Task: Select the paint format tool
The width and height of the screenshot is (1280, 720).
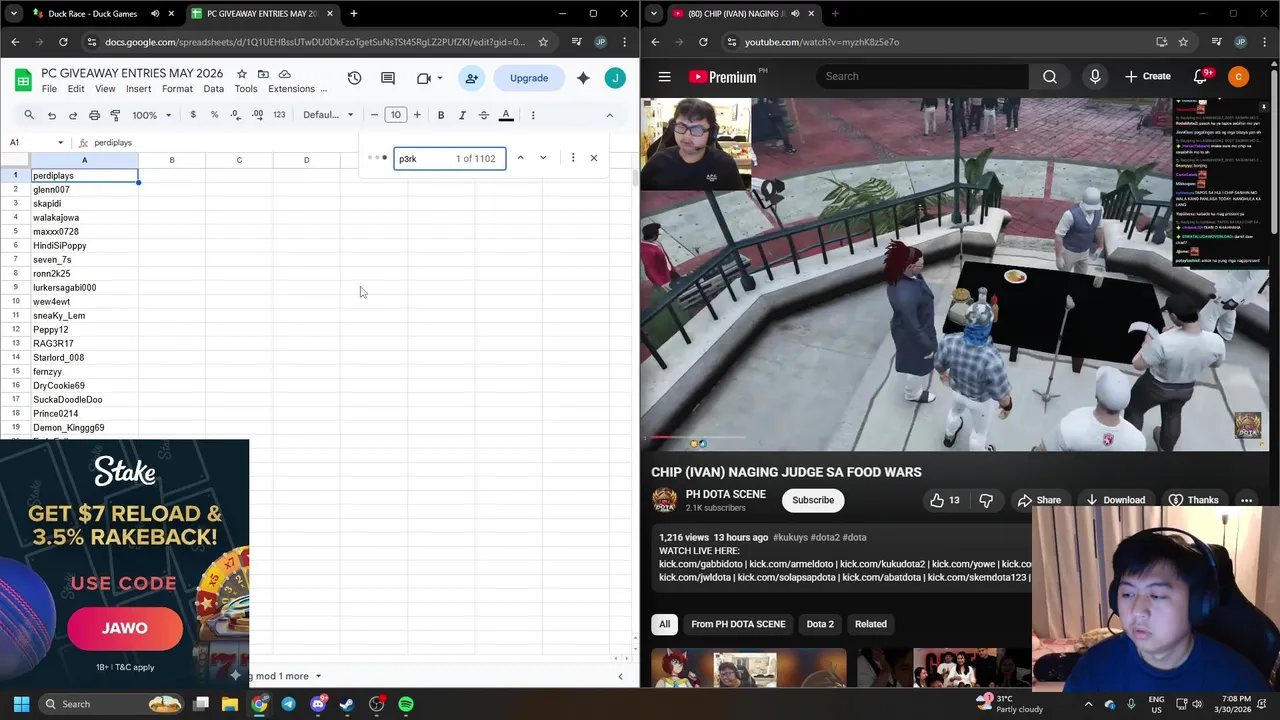Action: (x=115, y=115)
